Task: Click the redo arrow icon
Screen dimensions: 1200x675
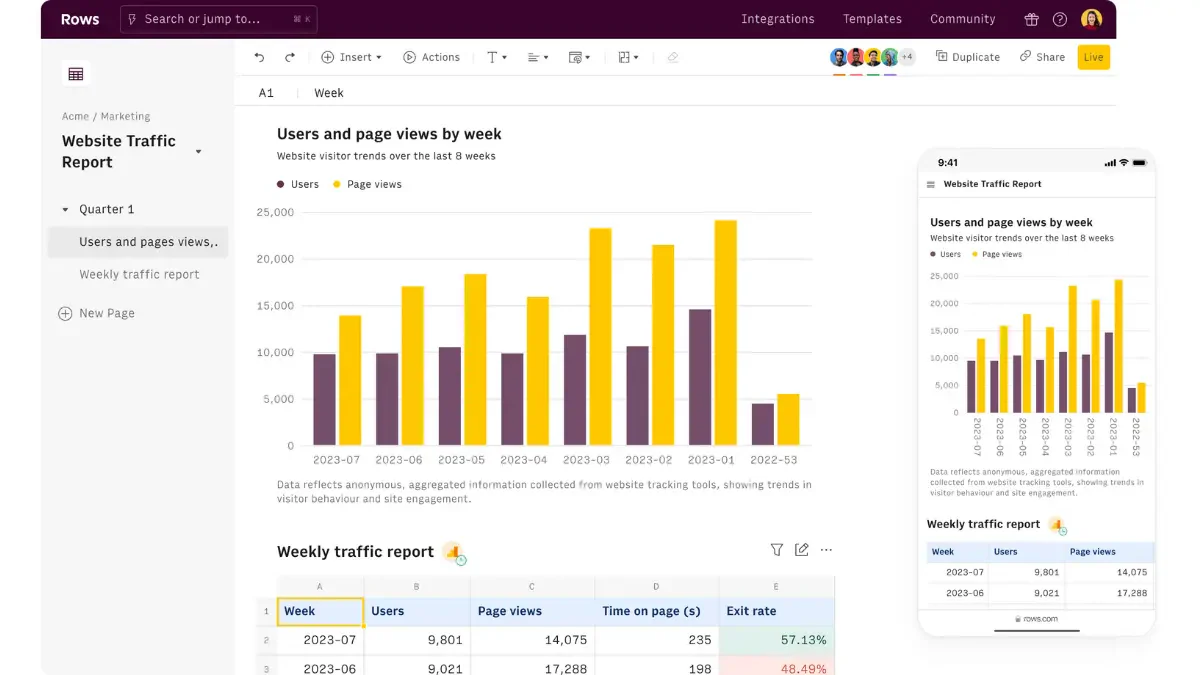Action: click(x=290, y=57)
